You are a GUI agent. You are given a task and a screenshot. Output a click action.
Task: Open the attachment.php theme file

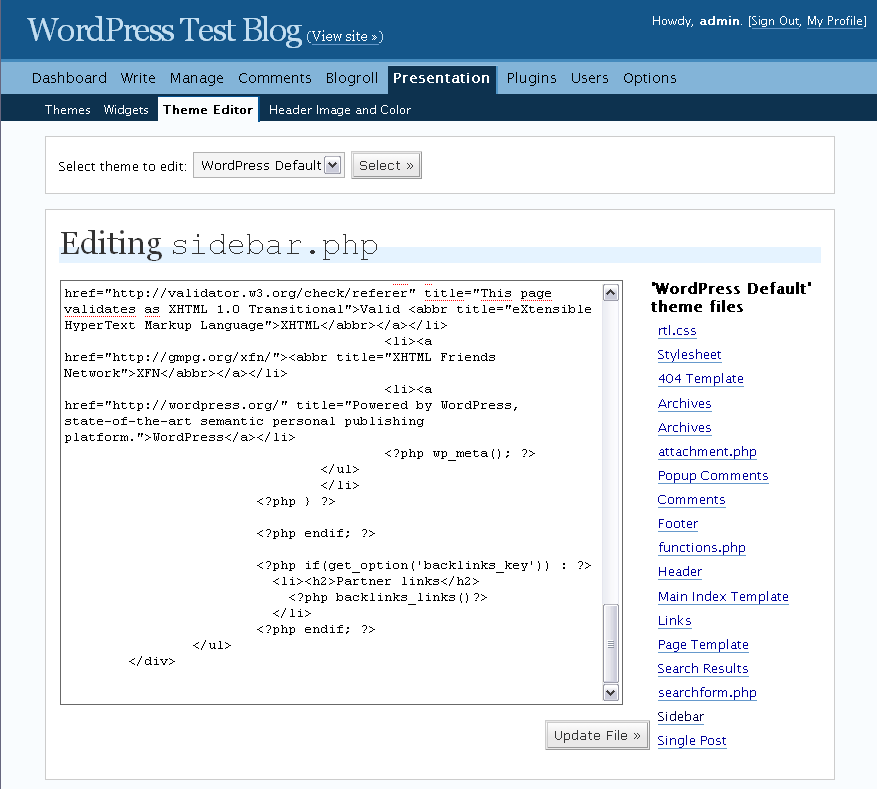pos(707,452)
